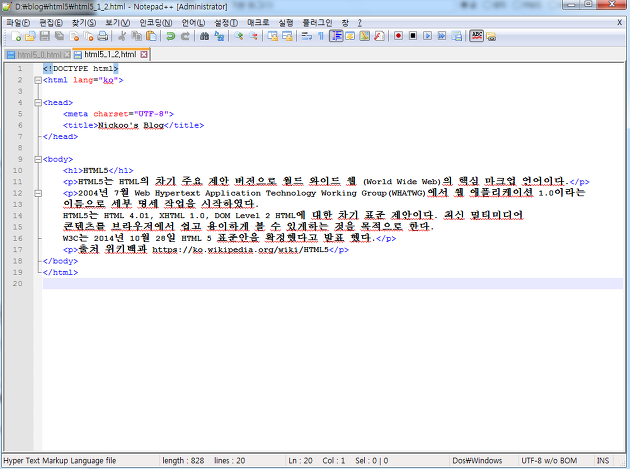Toggle INS insert mode in status bar

click(603, 461)
